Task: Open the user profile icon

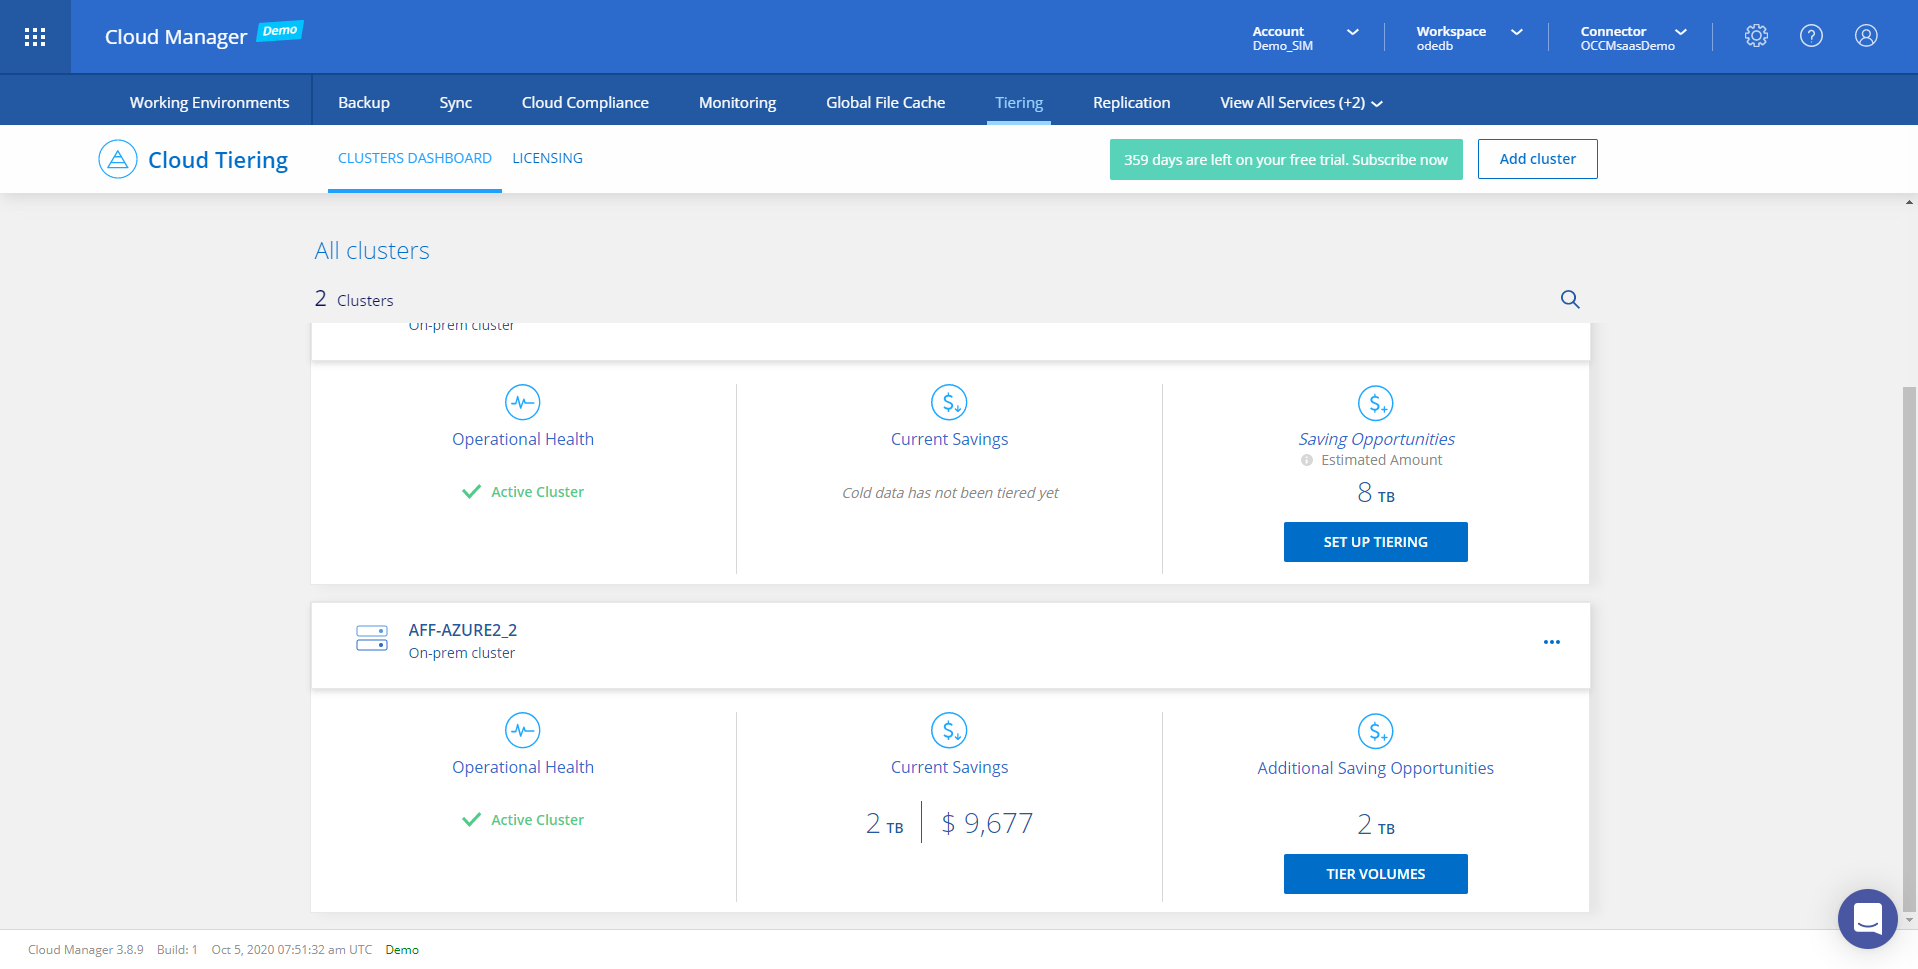Action: point(1866,36)
